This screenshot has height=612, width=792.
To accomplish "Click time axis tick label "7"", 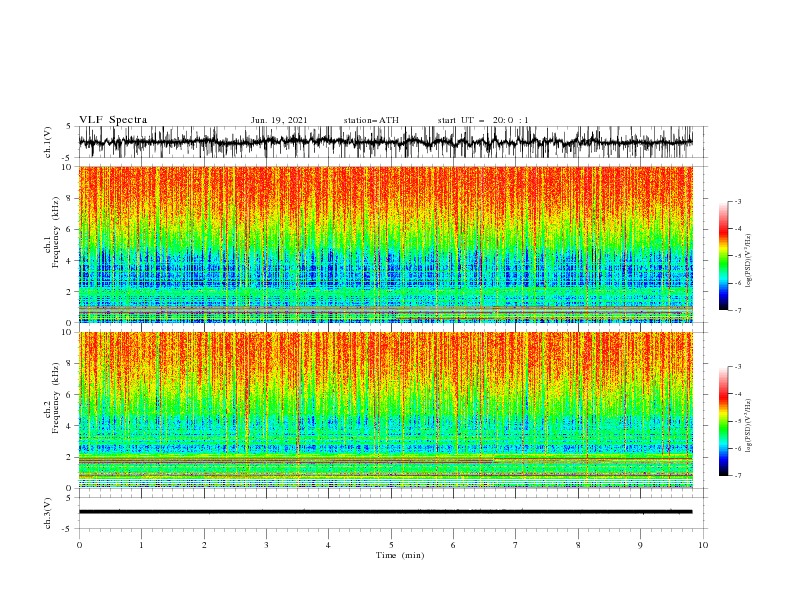I will pos(516,545).
